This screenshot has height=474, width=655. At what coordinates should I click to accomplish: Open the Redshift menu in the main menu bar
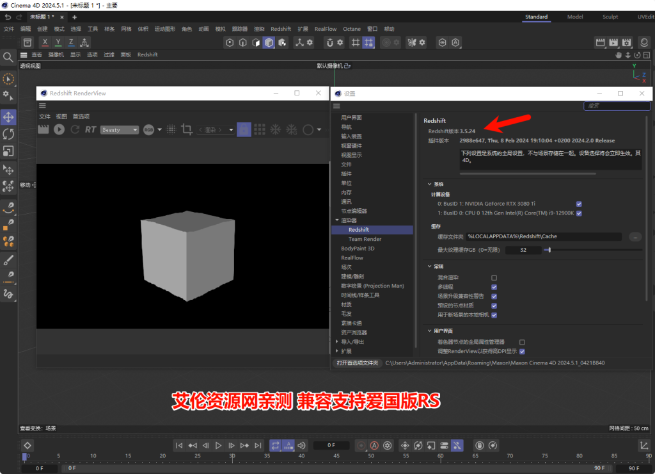tap(280, 29)
